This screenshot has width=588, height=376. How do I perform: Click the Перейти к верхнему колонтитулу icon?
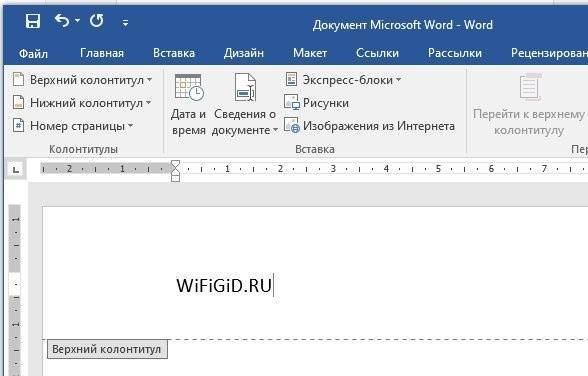point(531,87)
